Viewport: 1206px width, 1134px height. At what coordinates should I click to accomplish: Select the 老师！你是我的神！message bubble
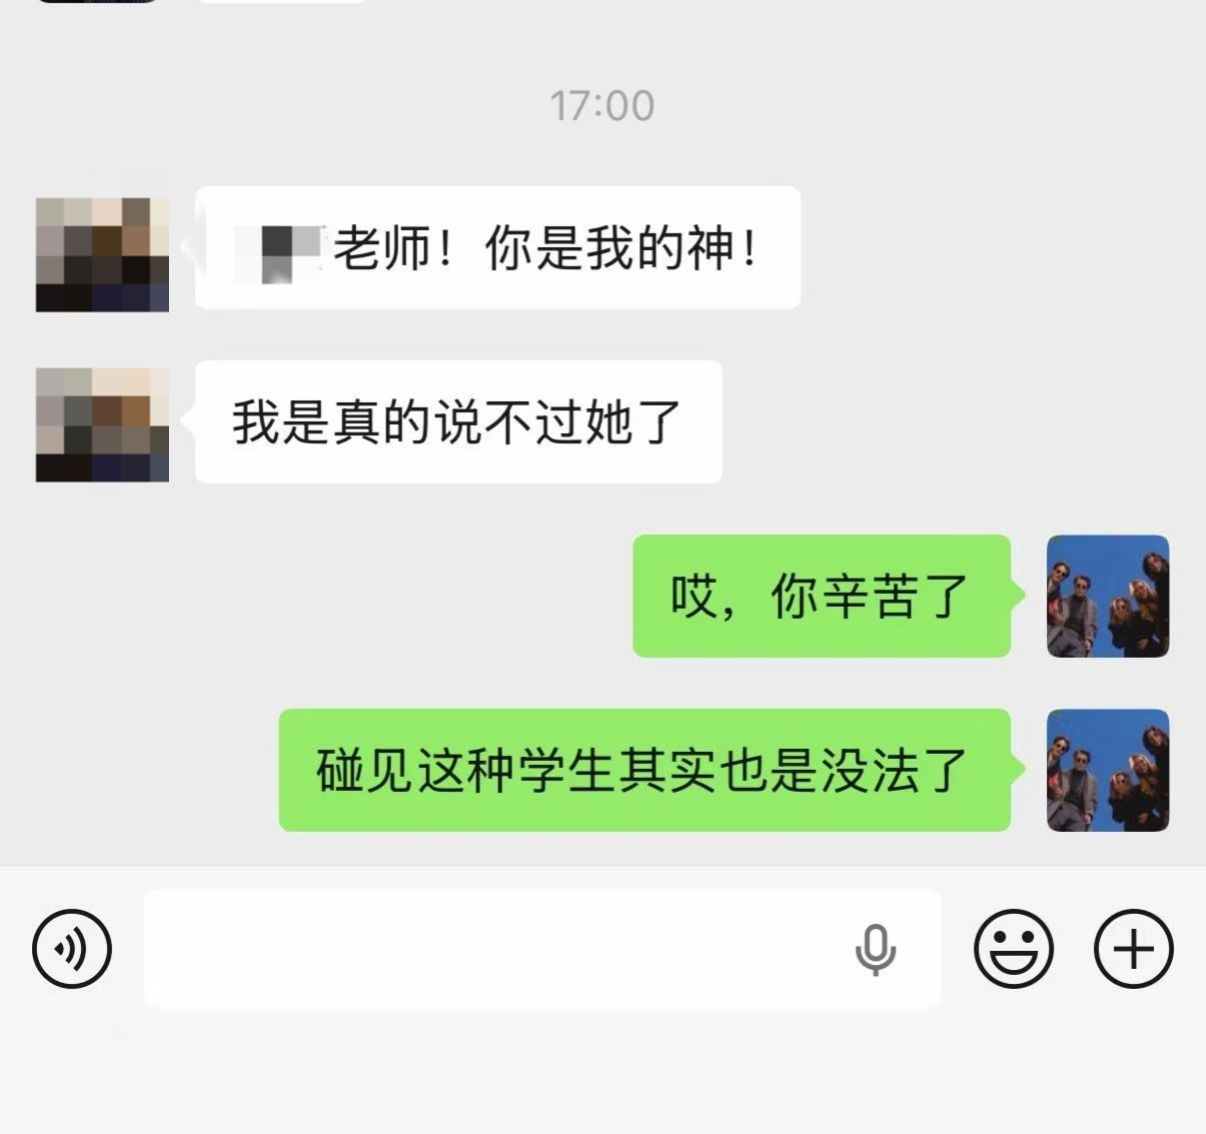[497, 247]
